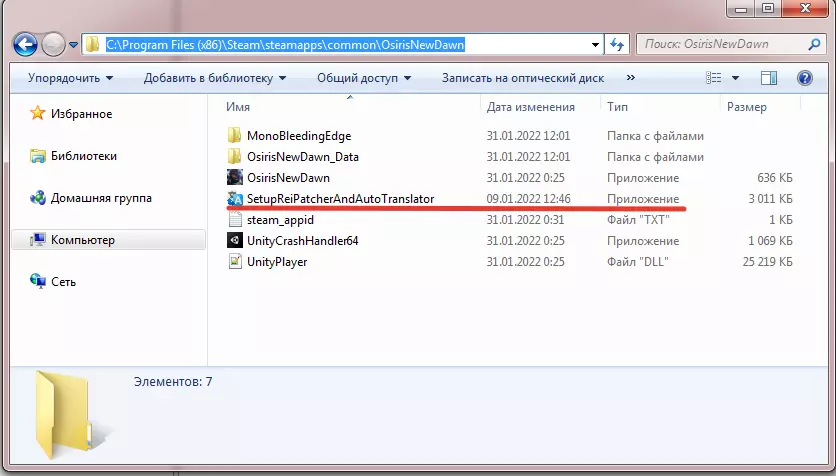Click date 09.01.2022 12:46 cell
Image resolution: width=836 pixels, height=476 pixels.
coord(528,199)
